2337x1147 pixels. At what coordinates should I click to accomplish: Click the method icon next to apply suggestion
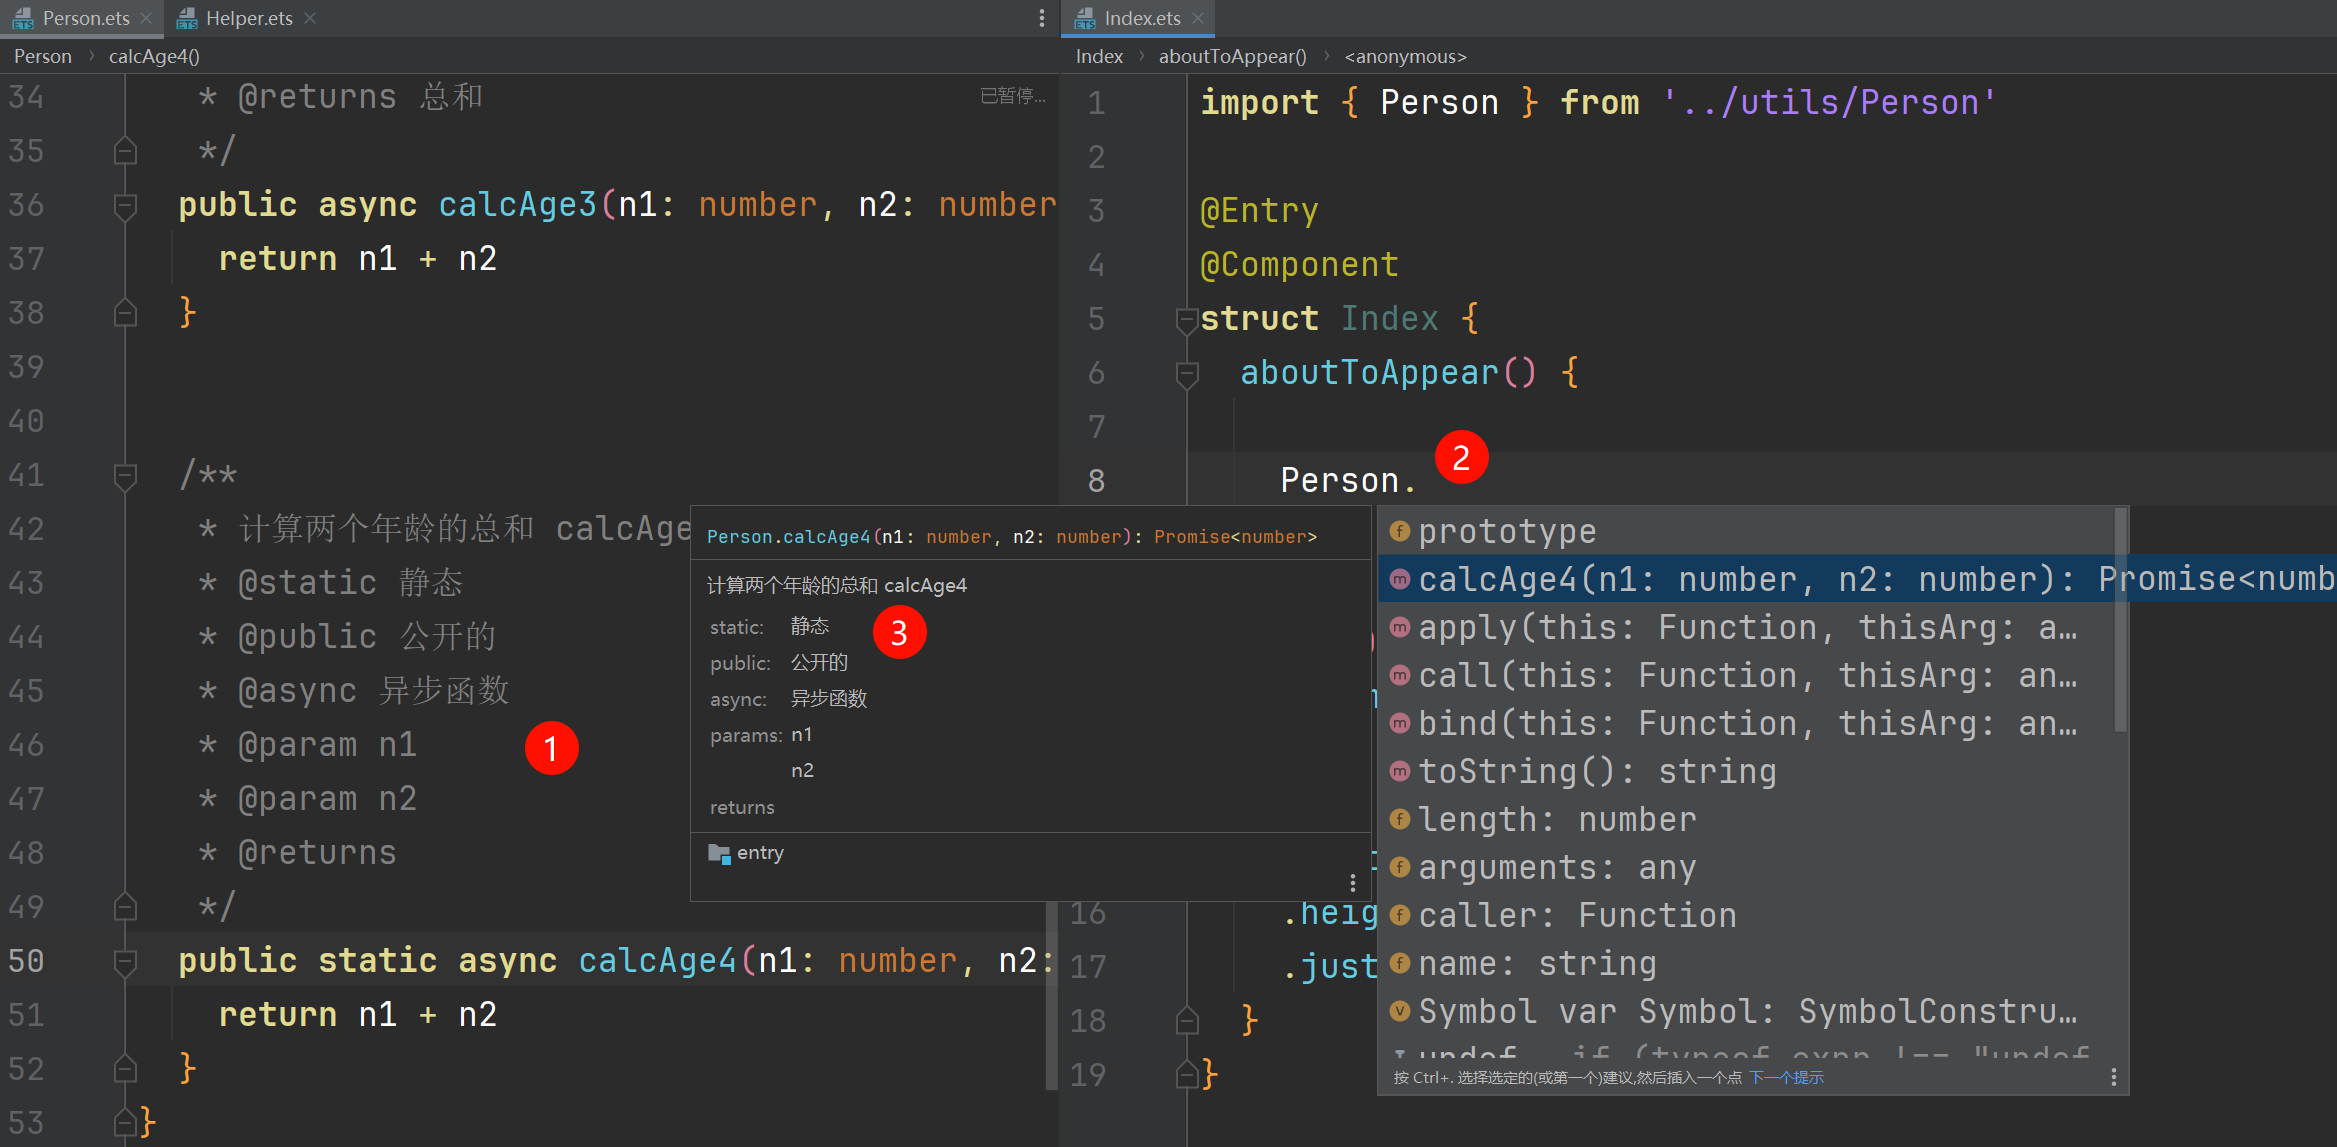[x=1399, y=627]
